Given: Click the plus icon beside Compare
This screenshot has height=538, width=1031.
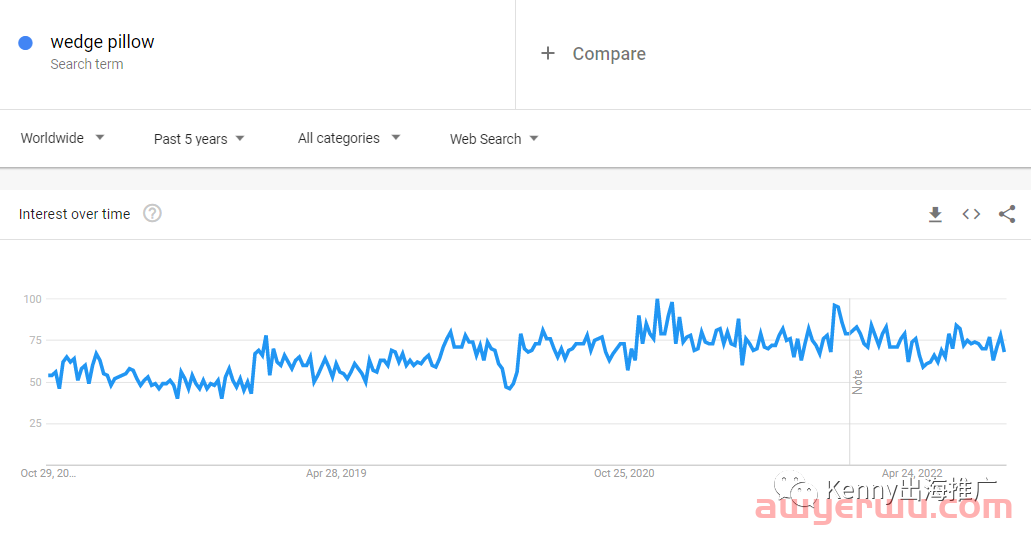Looking at the screenshot, I should (548, 53).
